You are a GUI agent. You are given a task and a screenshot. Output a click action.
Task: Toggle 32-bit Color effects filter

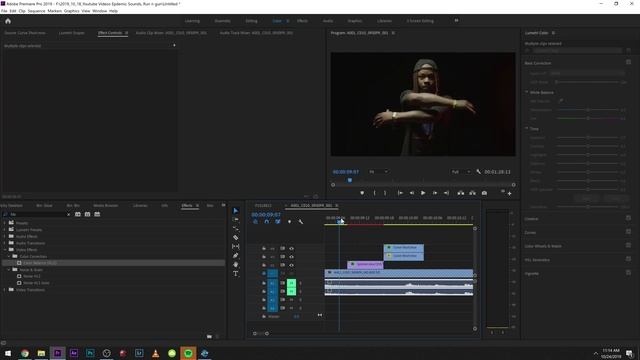point(87,214)
